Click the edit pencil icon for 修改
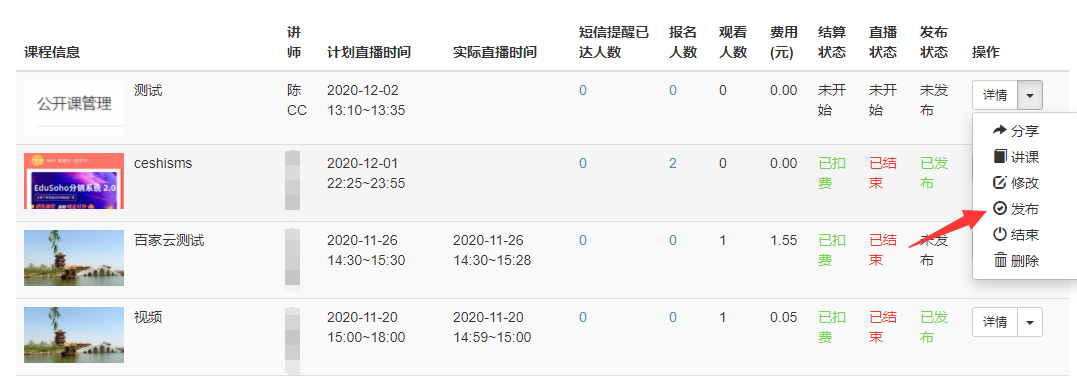This screenshot has width=1077, height=376. (x=1000, y=183)
